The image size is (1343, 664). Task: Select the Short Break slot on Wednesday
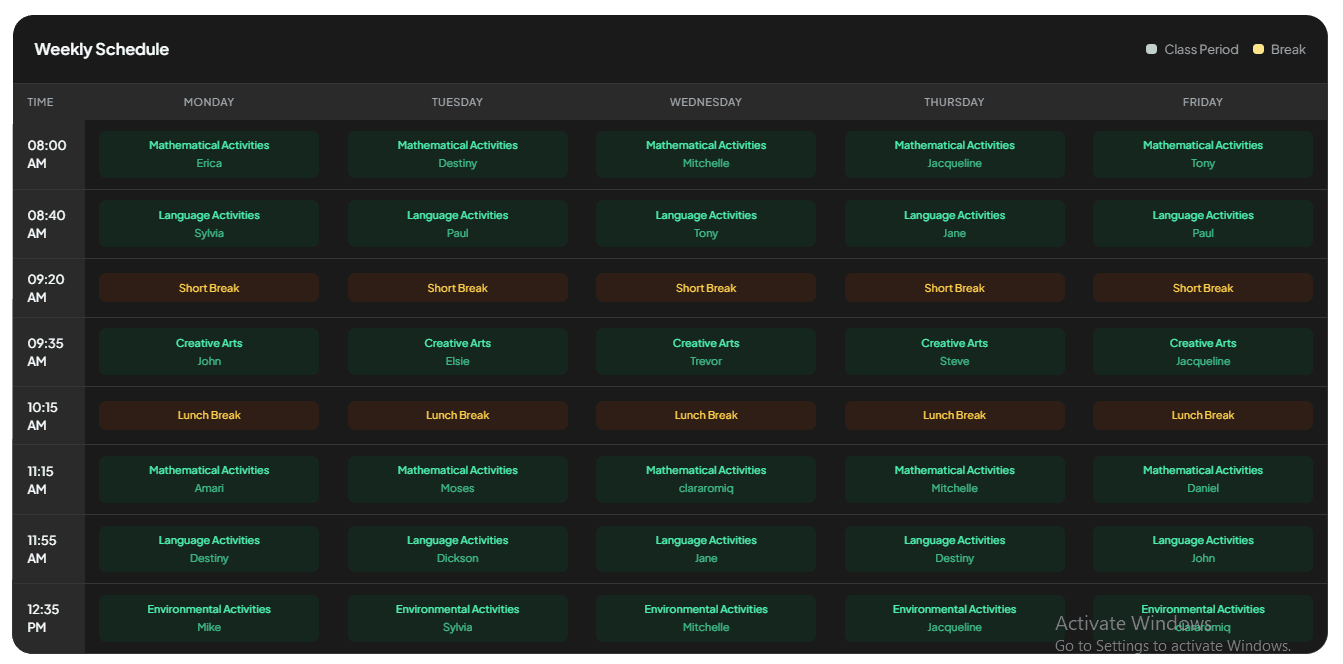705,287
